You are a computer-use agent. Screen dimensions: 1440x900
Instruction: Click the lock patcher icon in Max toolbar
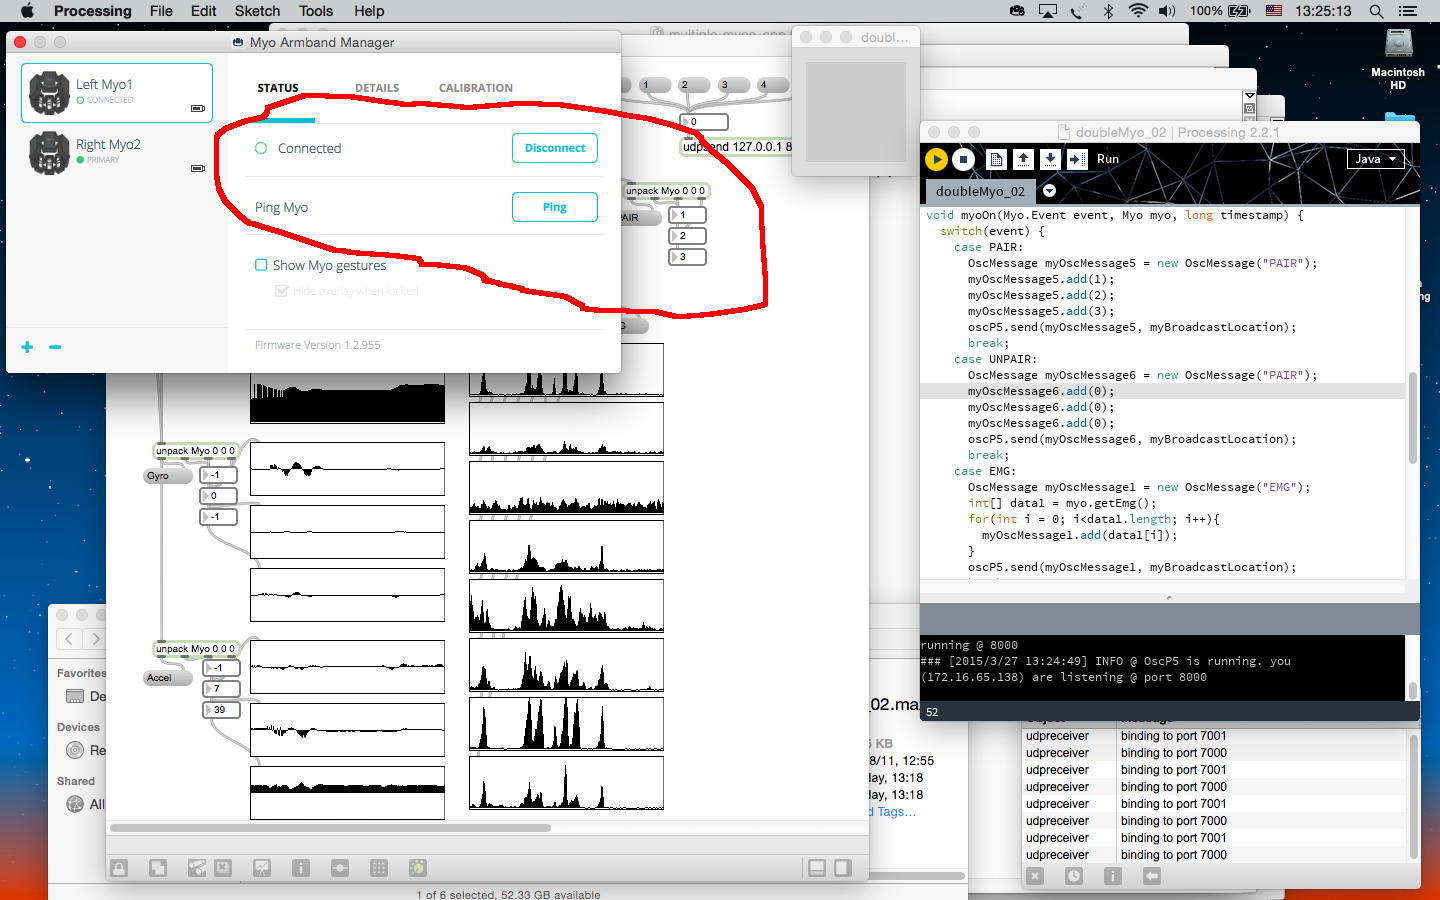click(x=119, y=868)
